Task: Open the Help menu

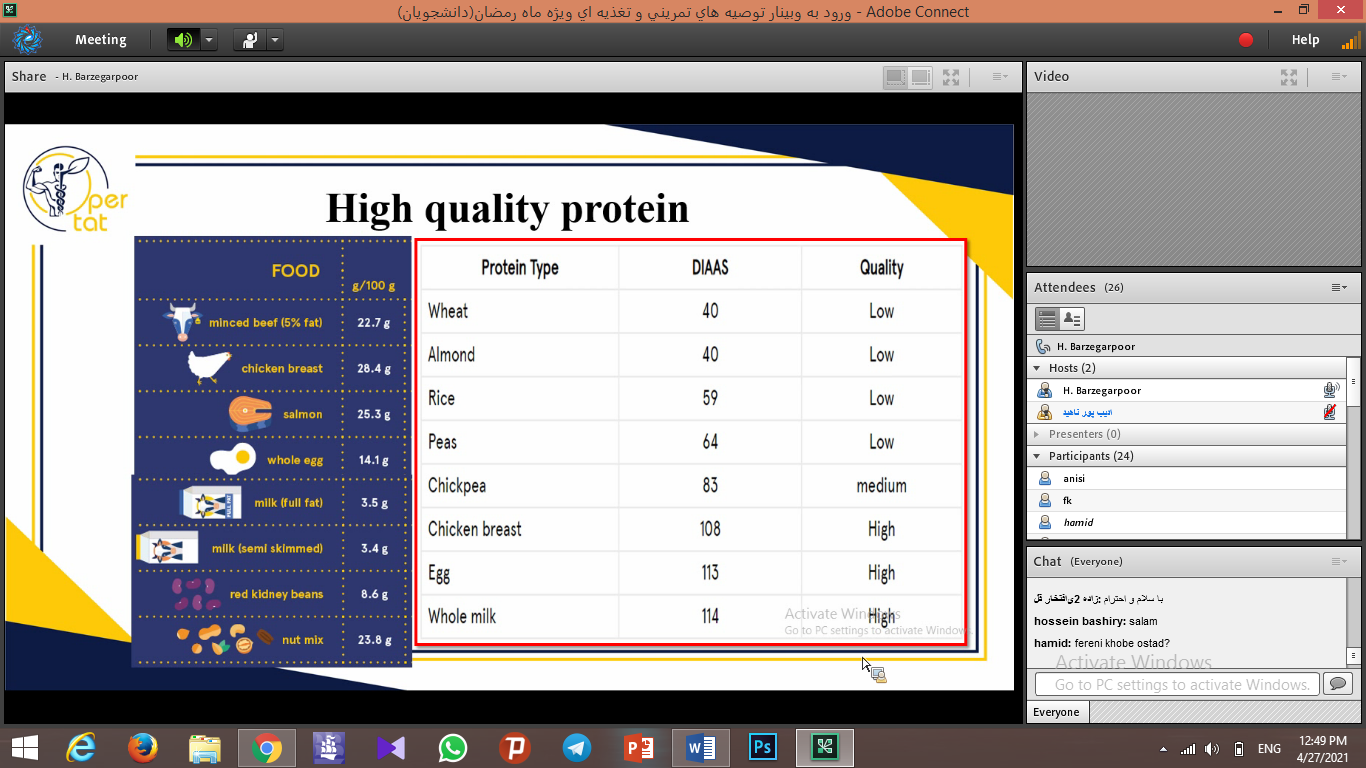Action: 1305,40
